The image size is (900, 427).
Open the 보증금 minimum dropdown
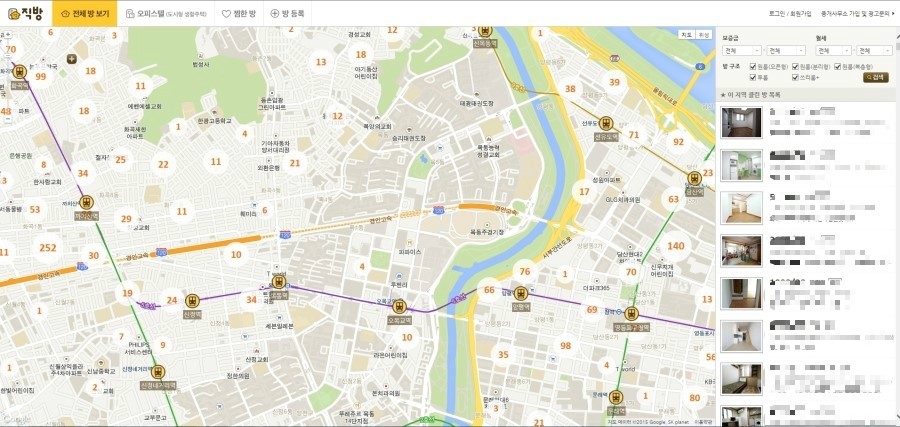click(742, 51)
